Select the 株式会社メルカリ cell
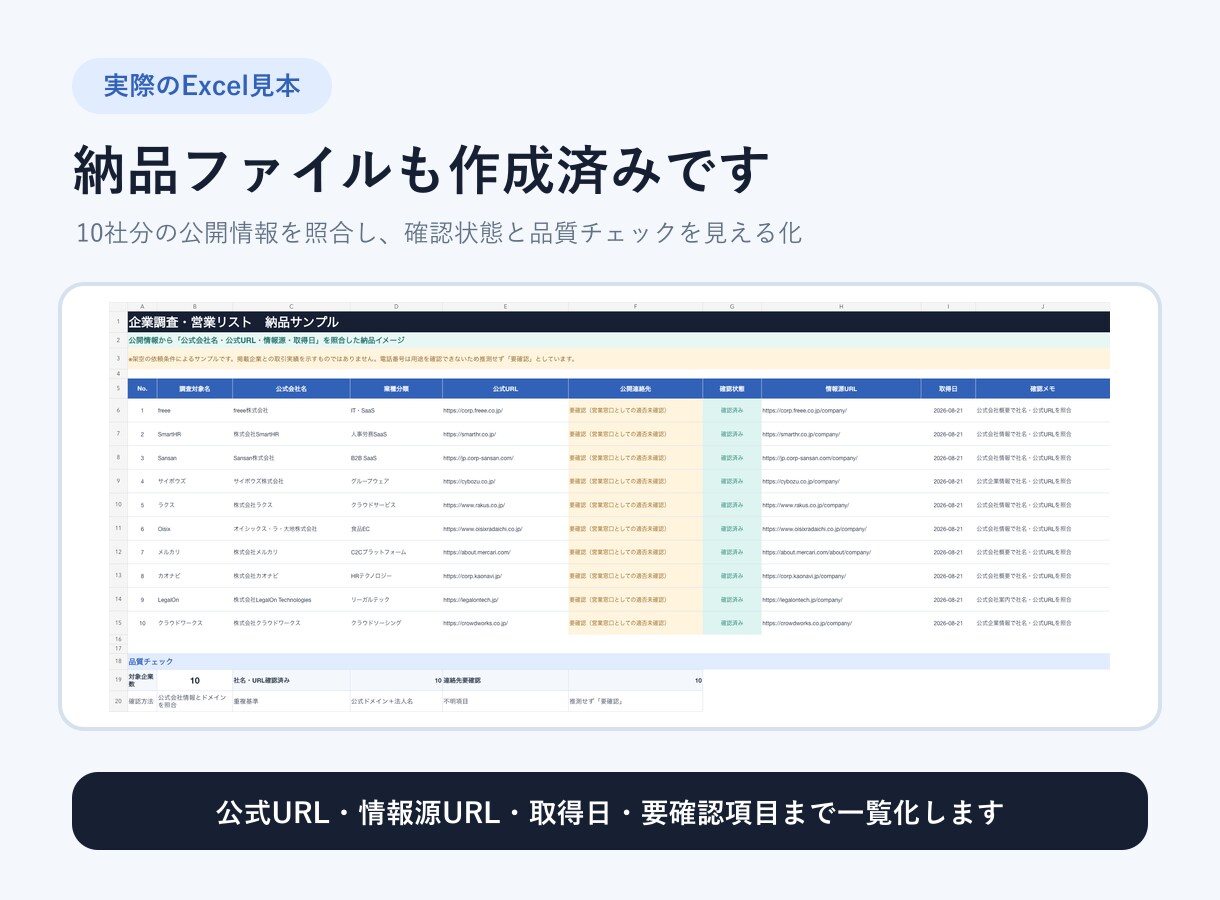The height and width of the screenshot is (900, 1220). coord(291,552)
